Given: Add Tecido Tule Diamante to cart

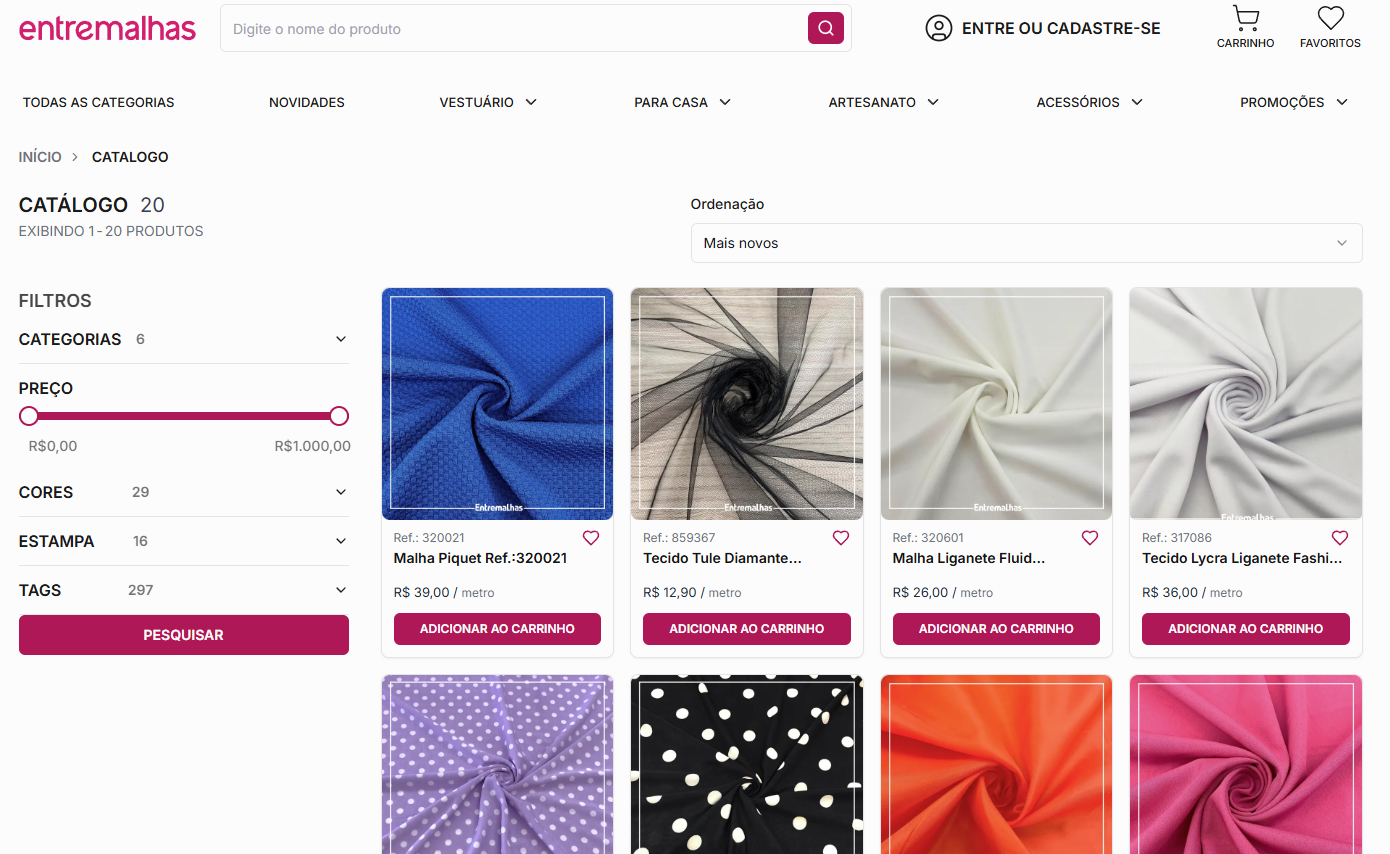Looking at the screenshot, I should [x=747, y=629].
